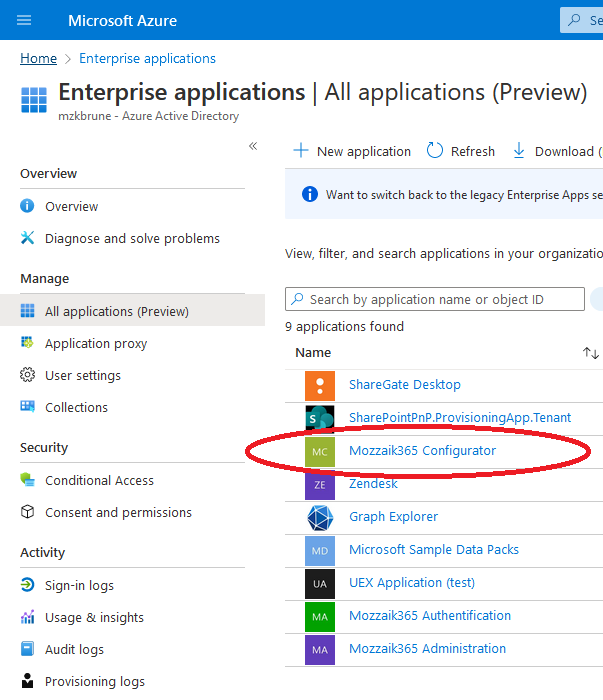The height and width of the screenshot is (700, 603).
Task: Click legacy Enterprise Apps banner text
Action: (464, 195)
